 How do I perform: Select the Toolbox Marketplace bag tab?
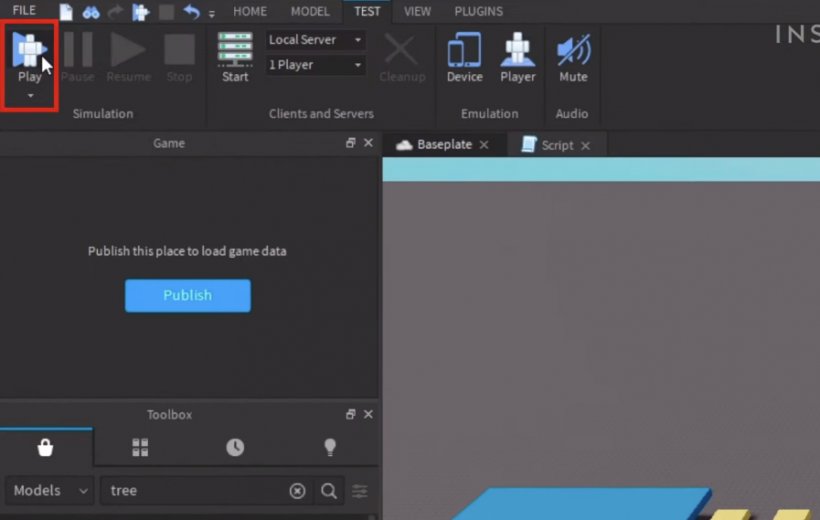(x=45, y=447)
